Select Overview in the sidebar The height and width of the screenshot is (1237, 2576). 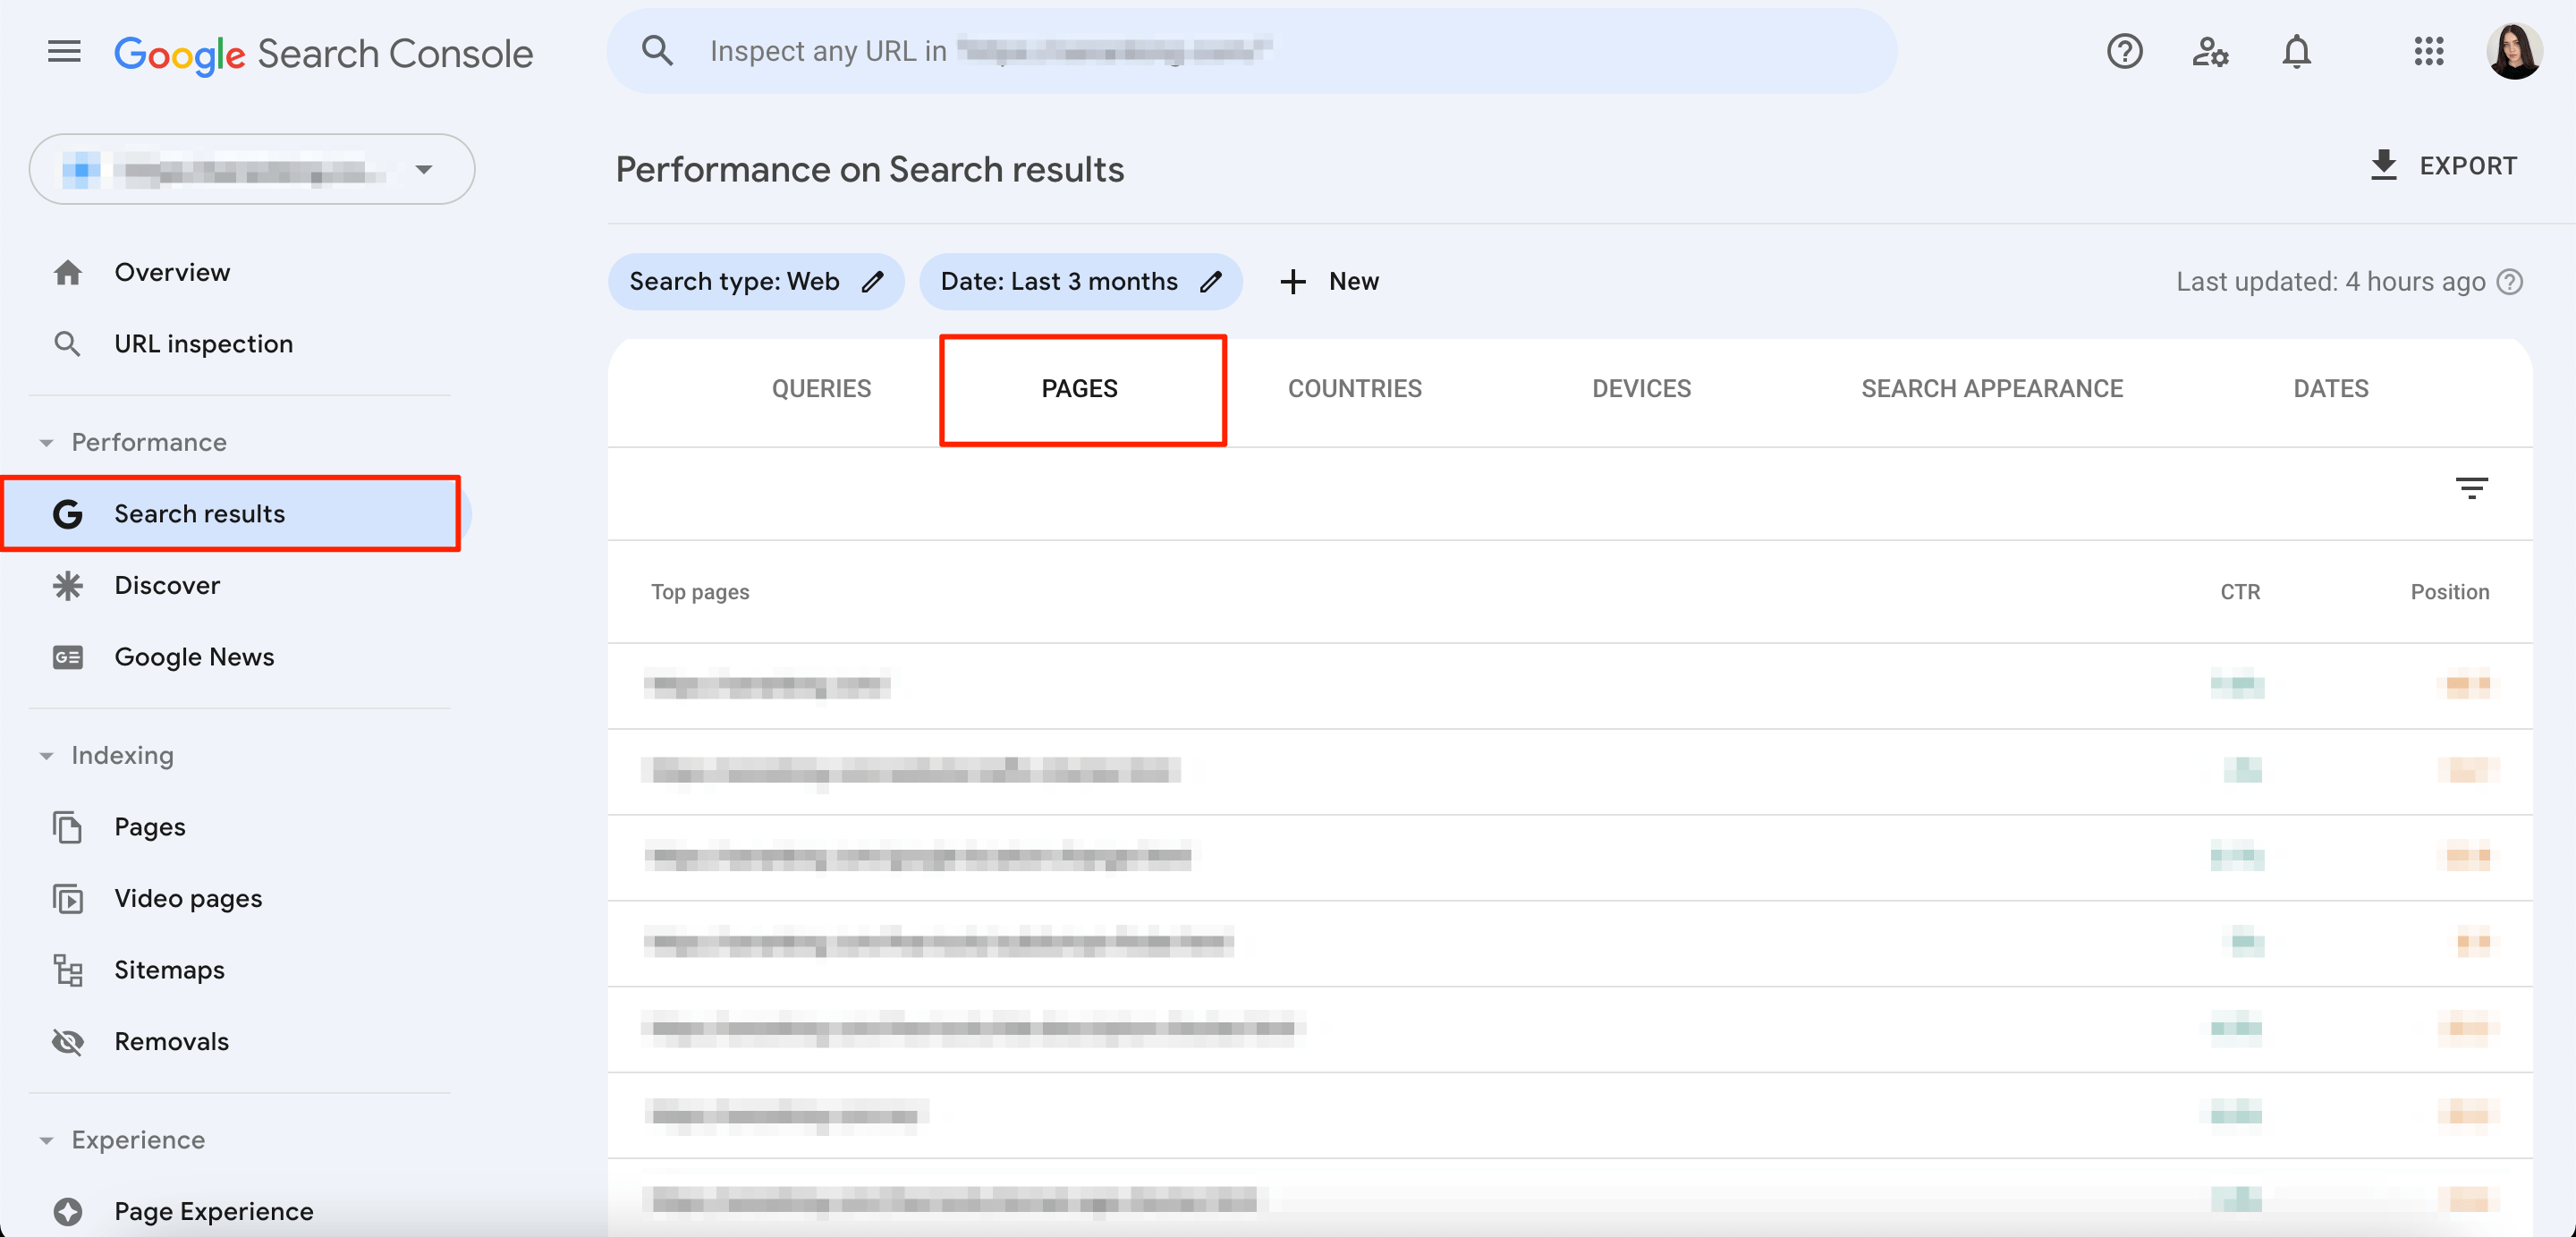171,271
